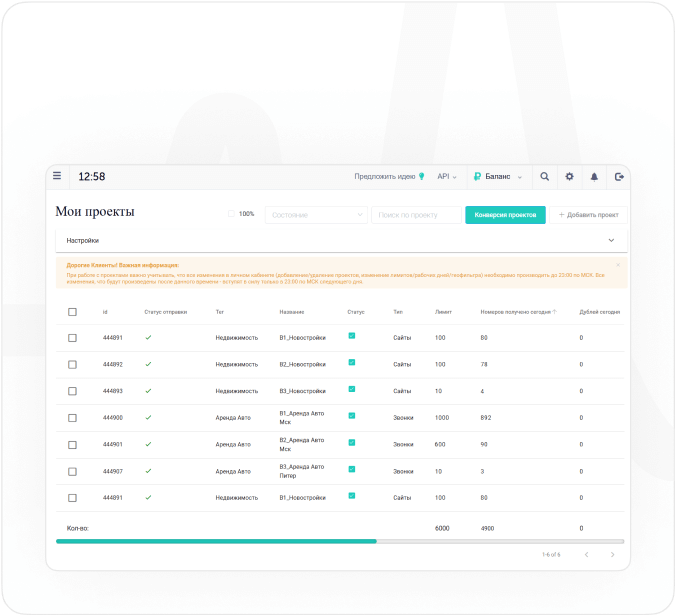Open the API dropdown menu

tap(447, 176)
